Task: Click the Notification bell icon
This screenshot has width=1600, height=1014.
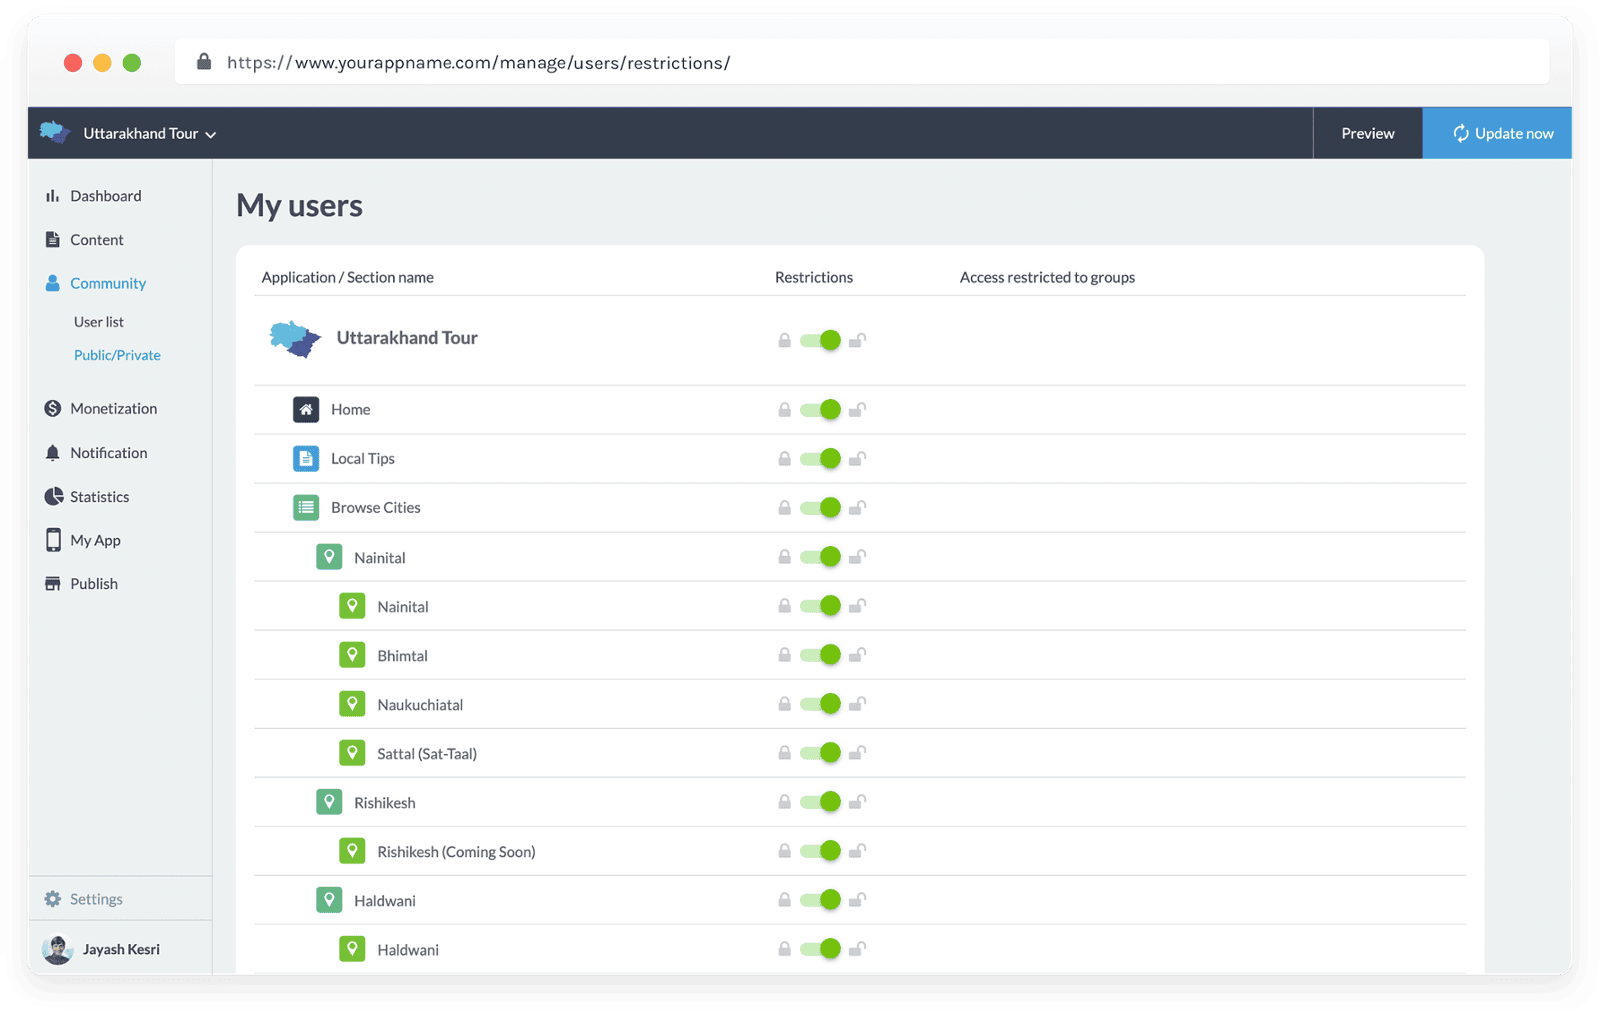Action: point(53,453)
